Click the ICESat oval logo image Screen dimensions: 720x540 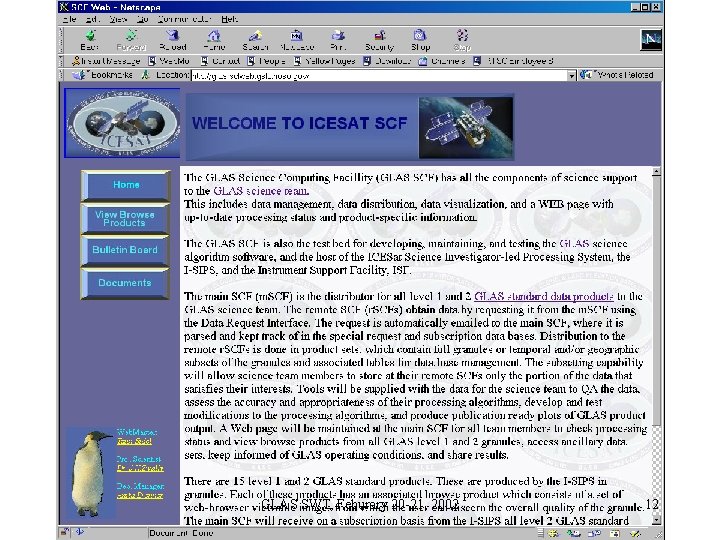(x=122, y=123)
